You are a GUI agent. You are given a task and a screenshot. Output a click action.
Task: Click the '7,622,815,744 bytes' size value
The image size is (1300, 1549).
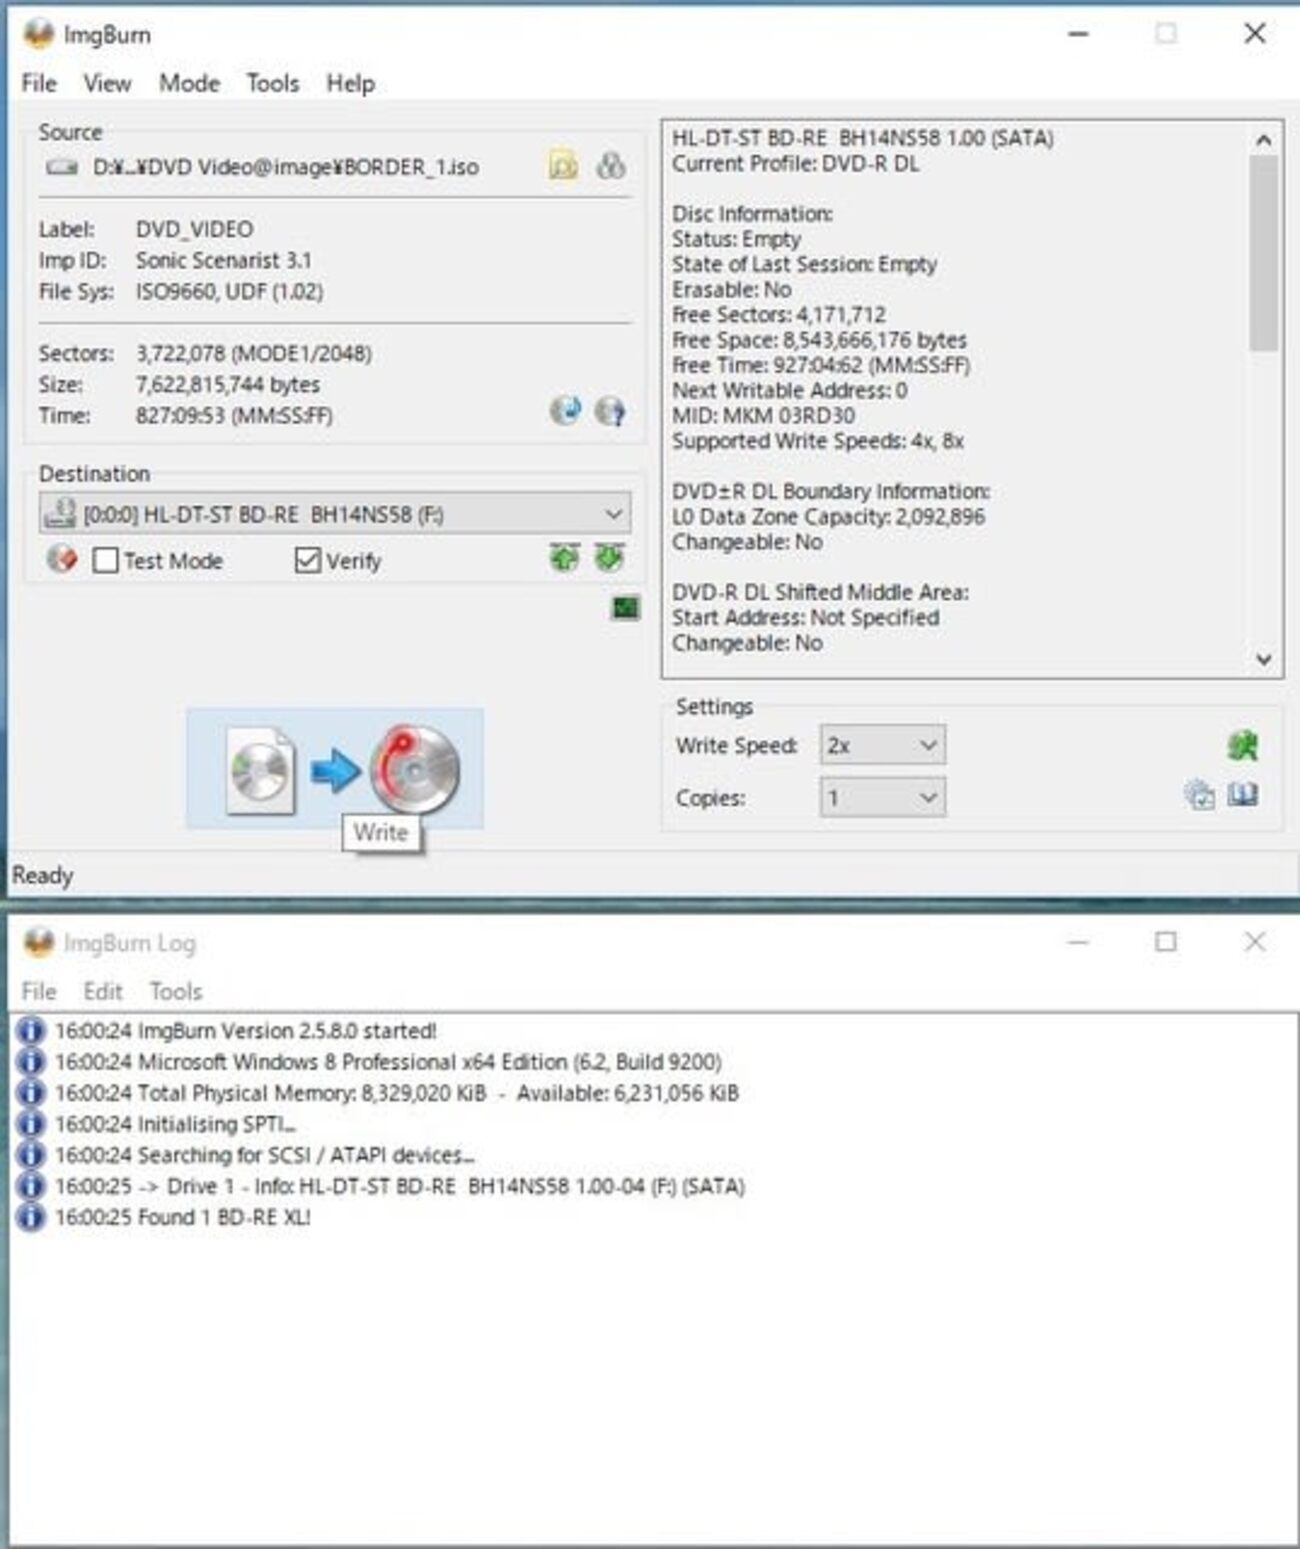pos(228,385)
